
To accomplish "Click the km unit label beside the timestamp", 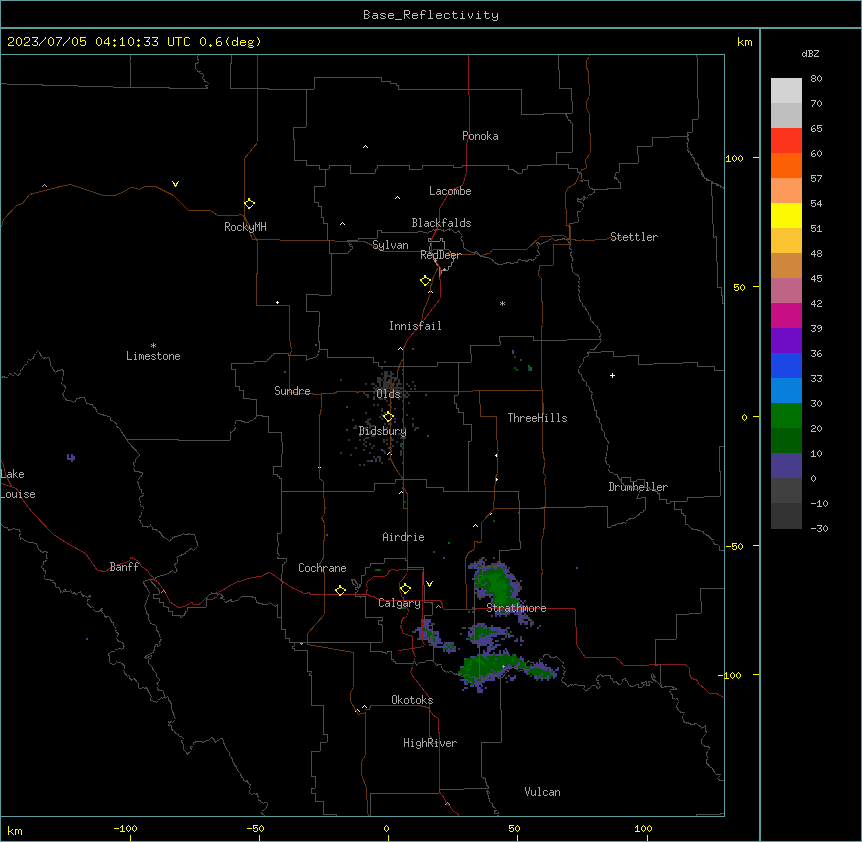I will (744, 42).
